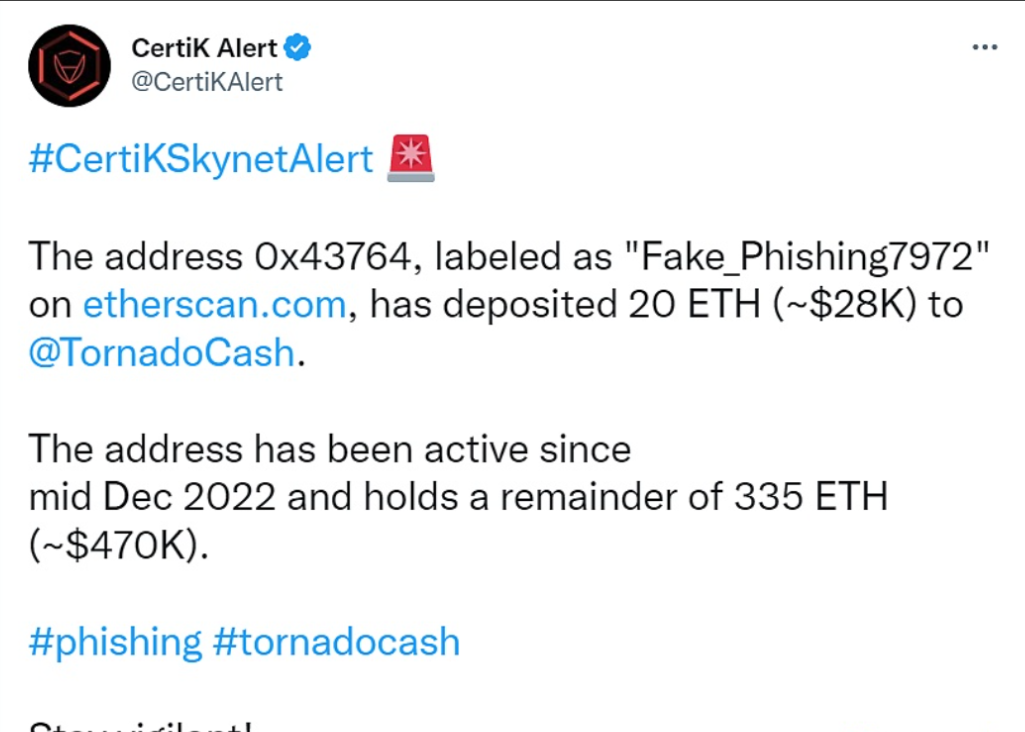
Task: Click the CertiK Alert profile avatar
Action: (69, 66)
